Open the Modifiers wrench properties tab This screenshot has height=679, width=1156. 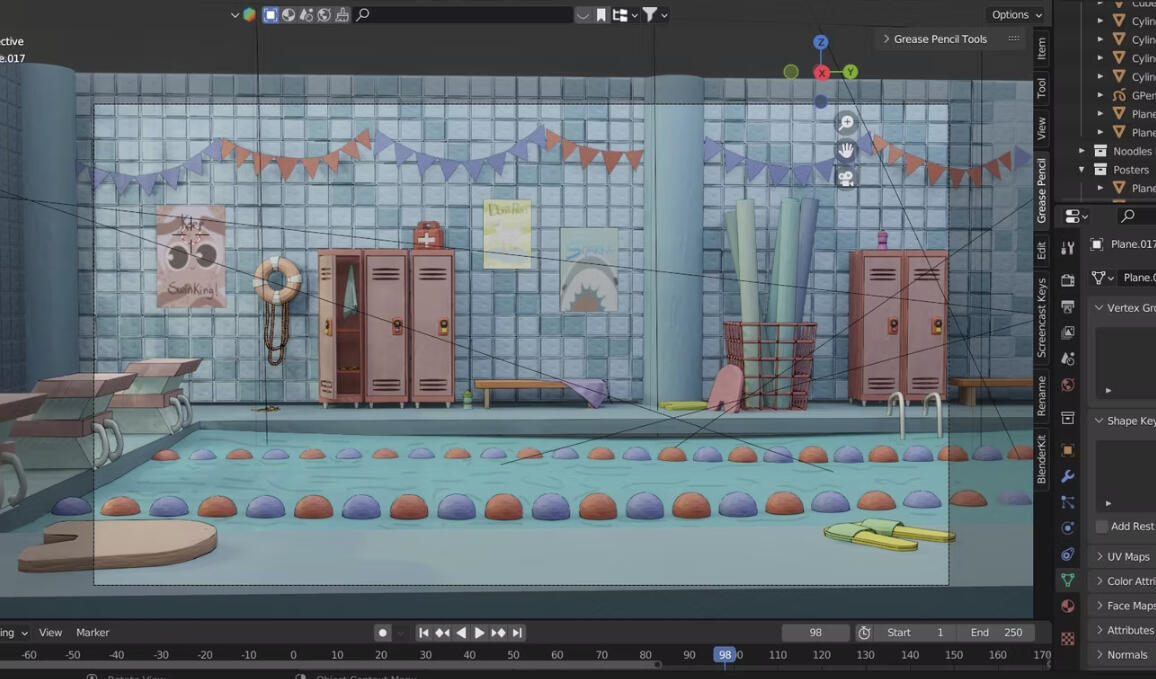coord(1068,476)
